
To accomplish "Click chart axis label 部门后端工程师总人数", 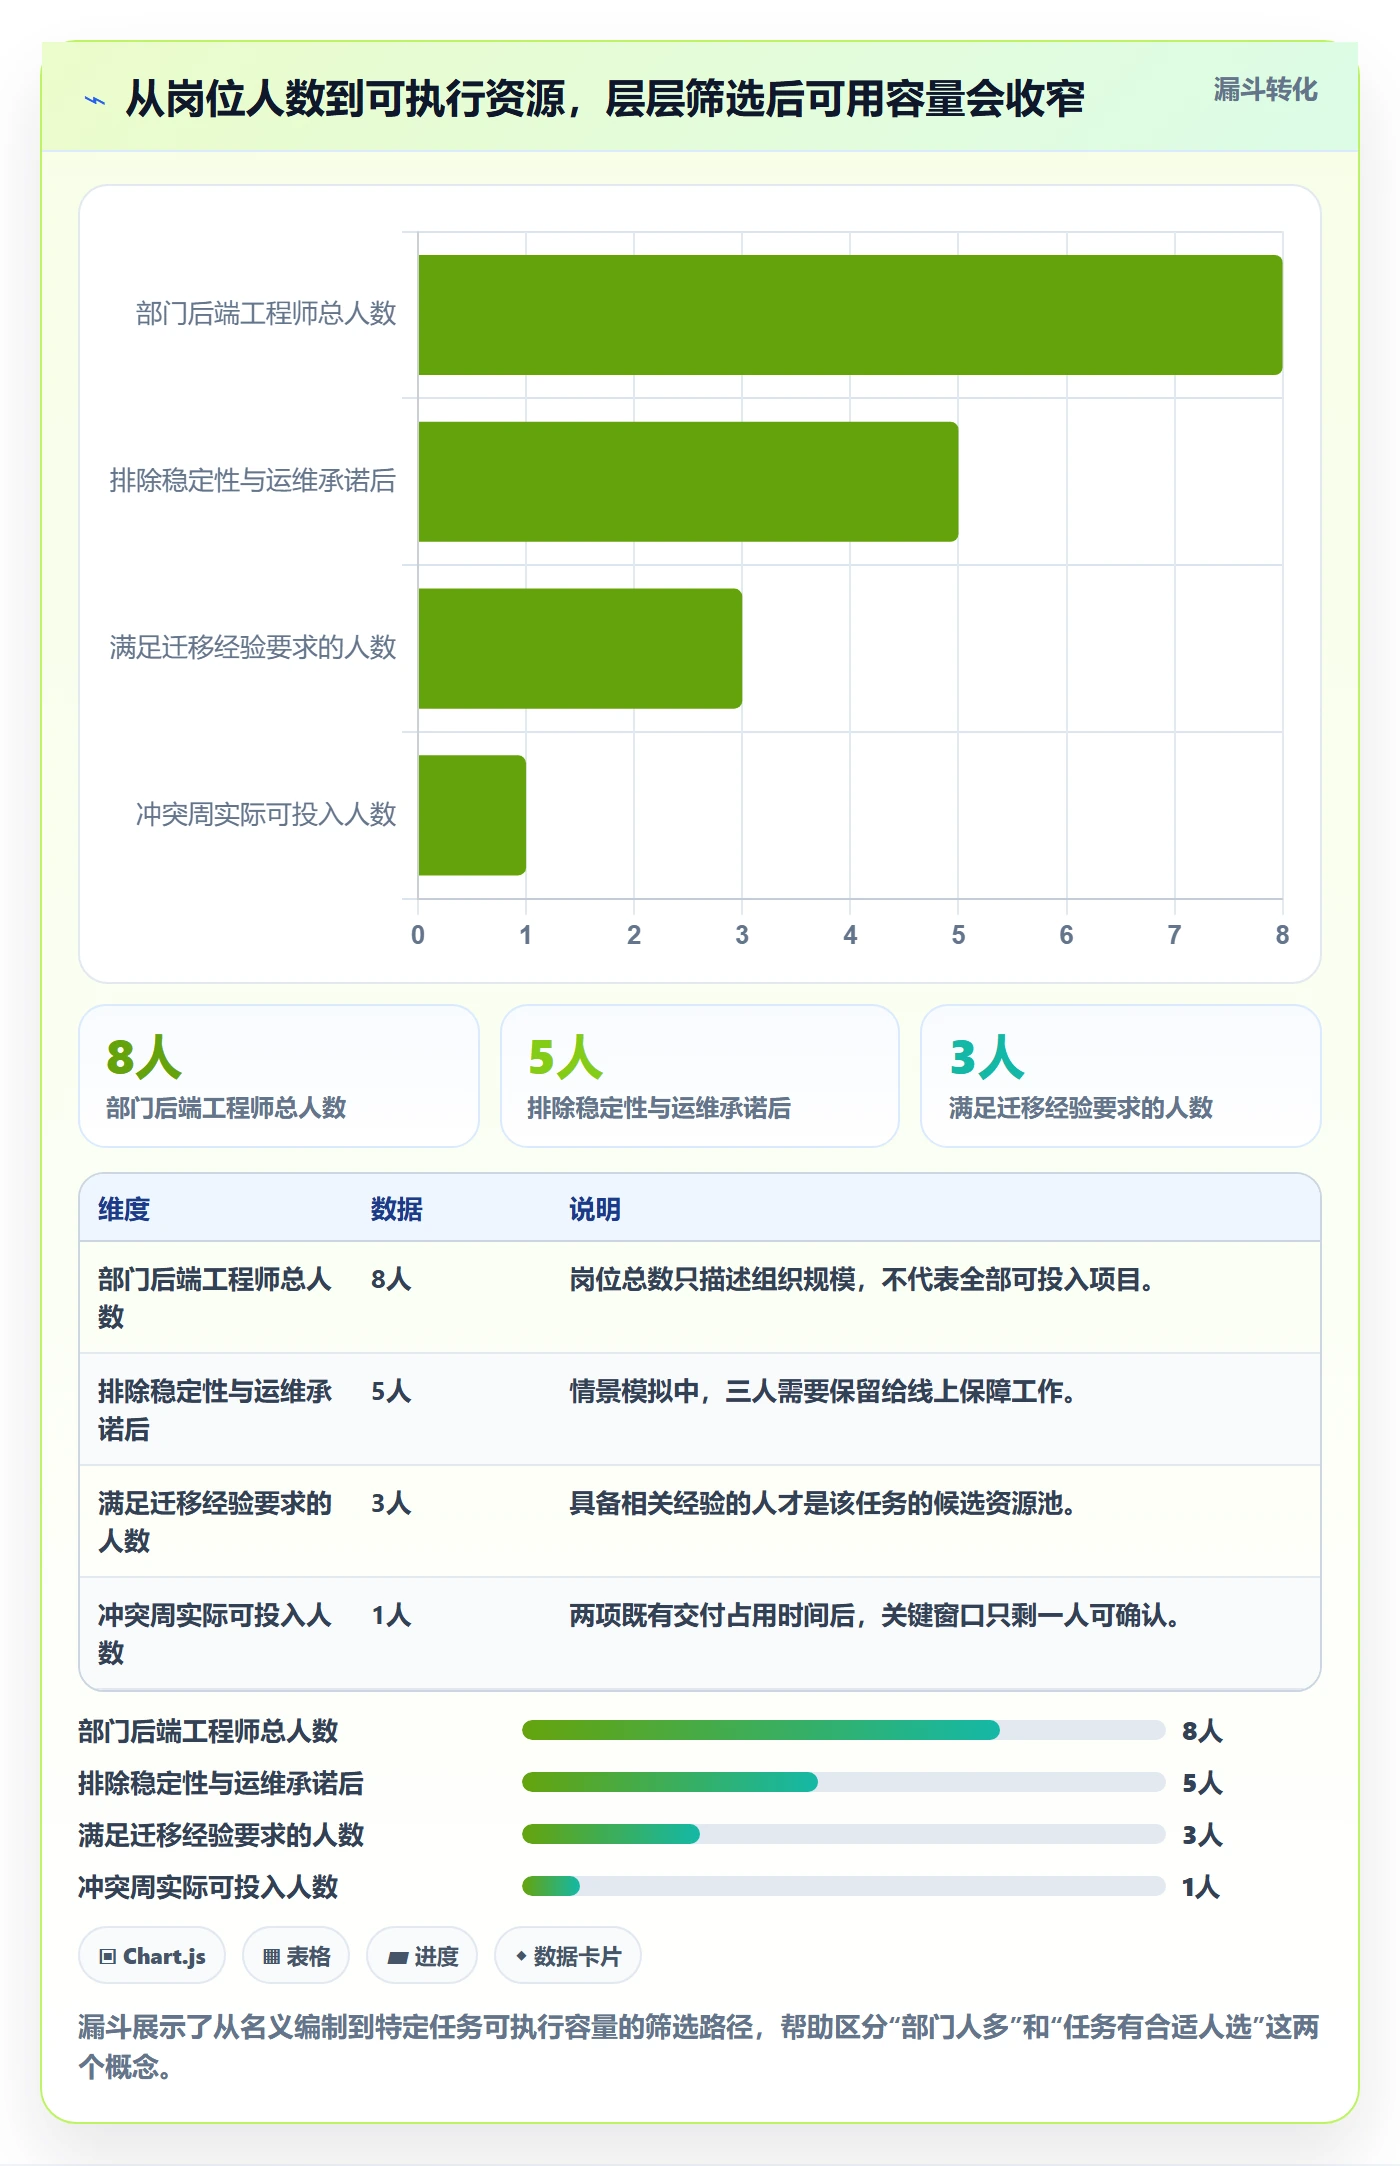I will pos(266,314).
